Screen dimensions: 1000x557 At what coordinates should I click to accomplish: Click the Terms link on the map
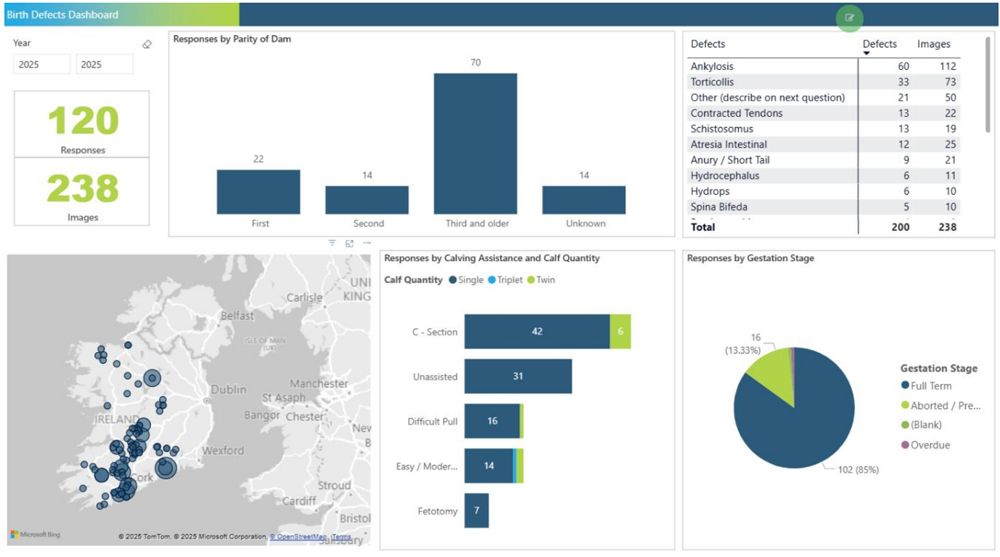342,537
